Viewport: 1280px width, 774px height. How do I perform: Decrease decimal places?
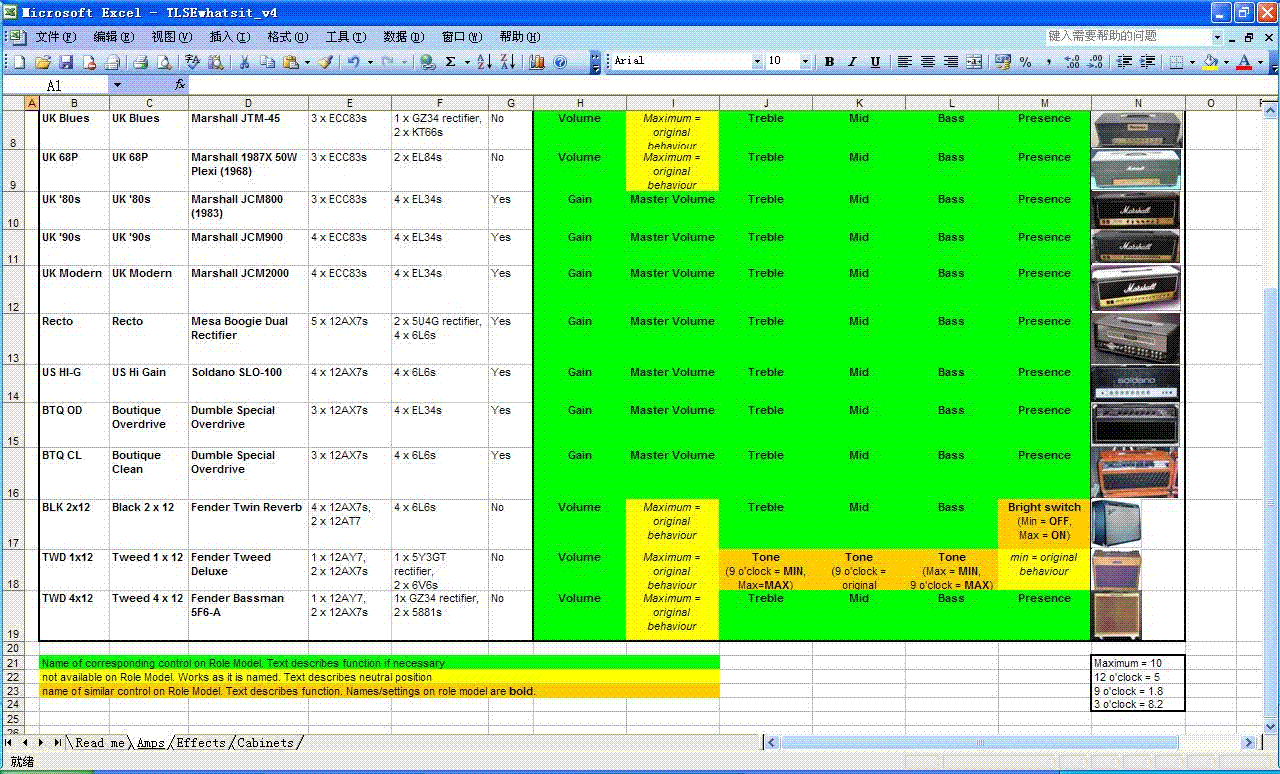[x=1095, y=62]
